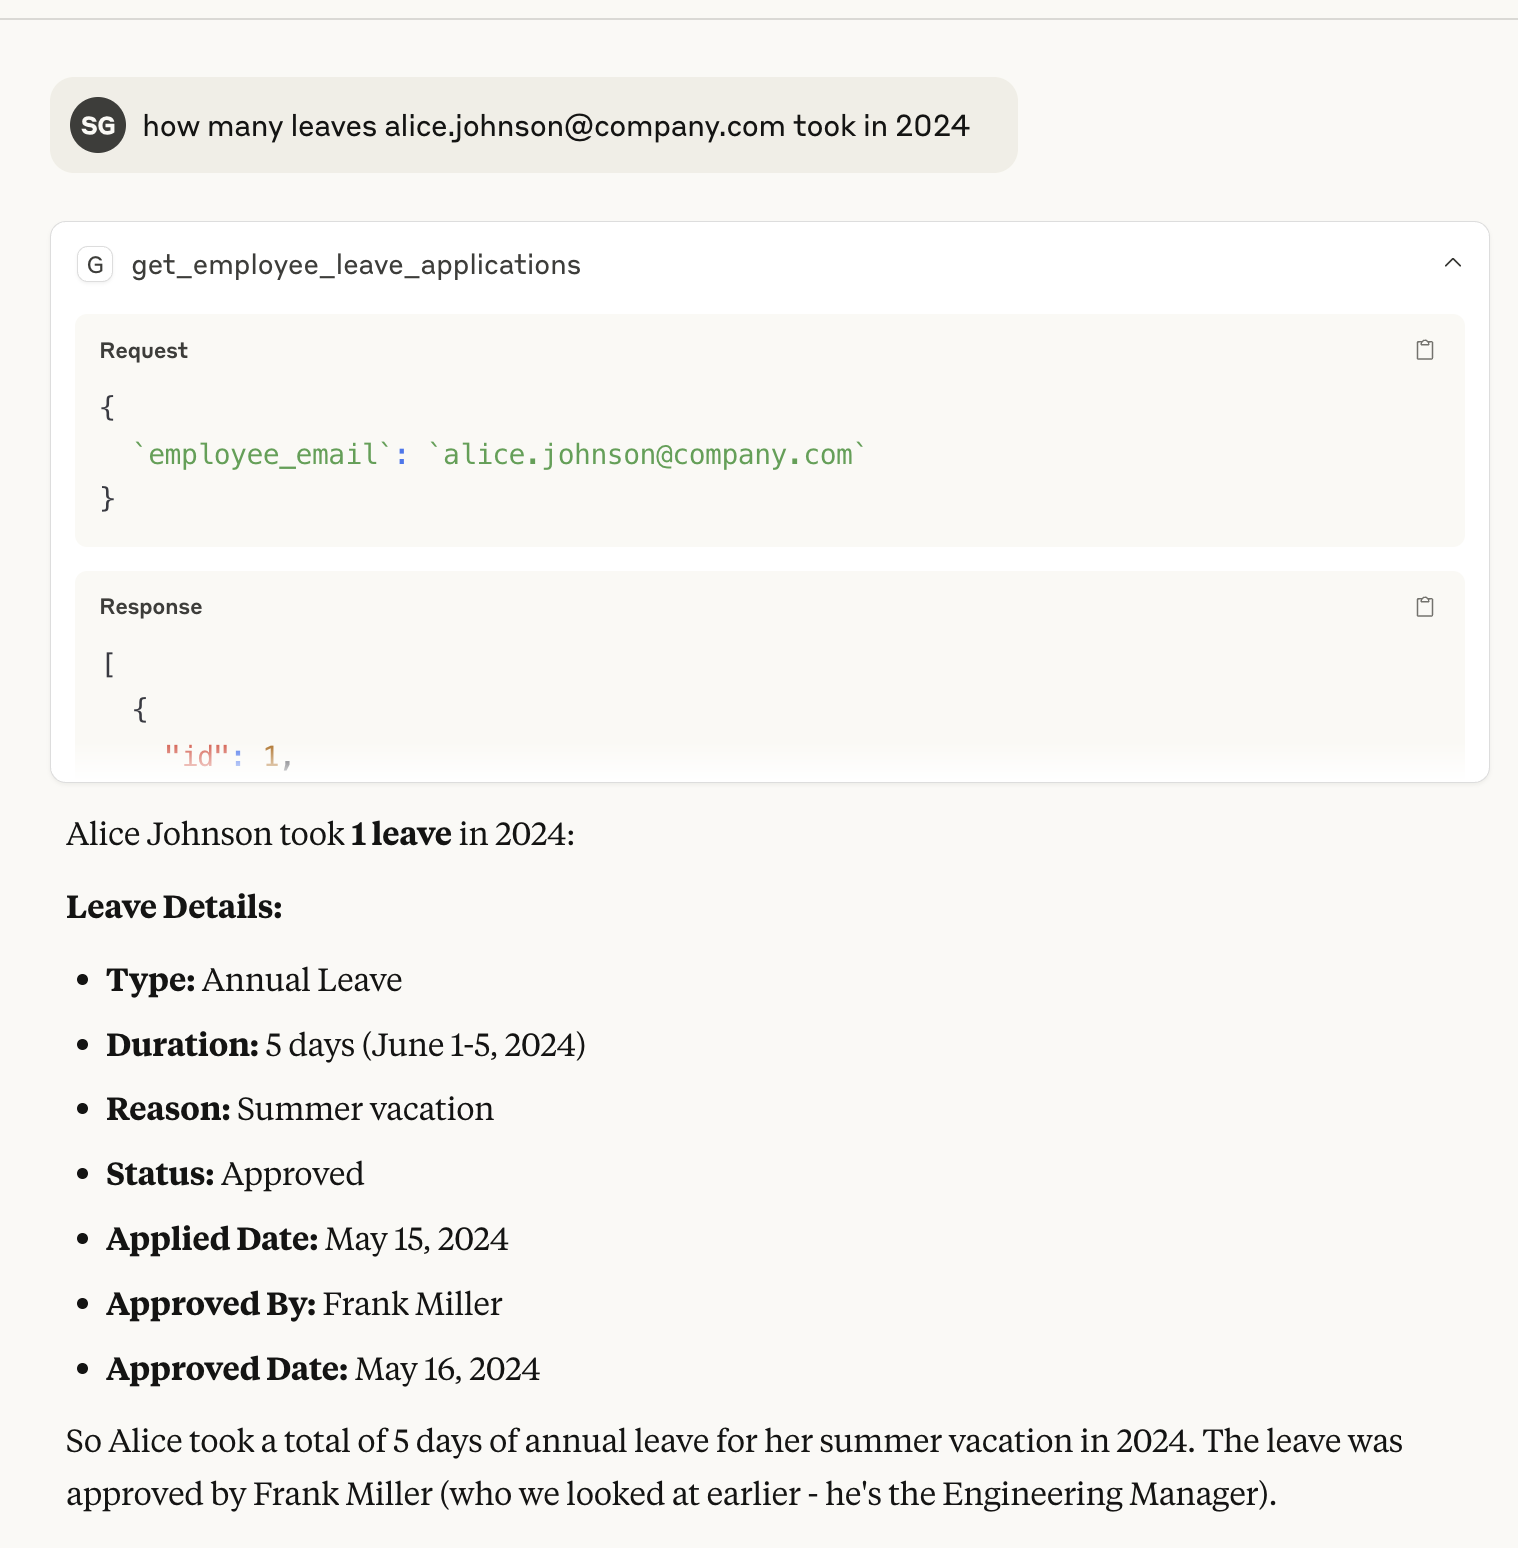Click the Leave Details heading

174,907
